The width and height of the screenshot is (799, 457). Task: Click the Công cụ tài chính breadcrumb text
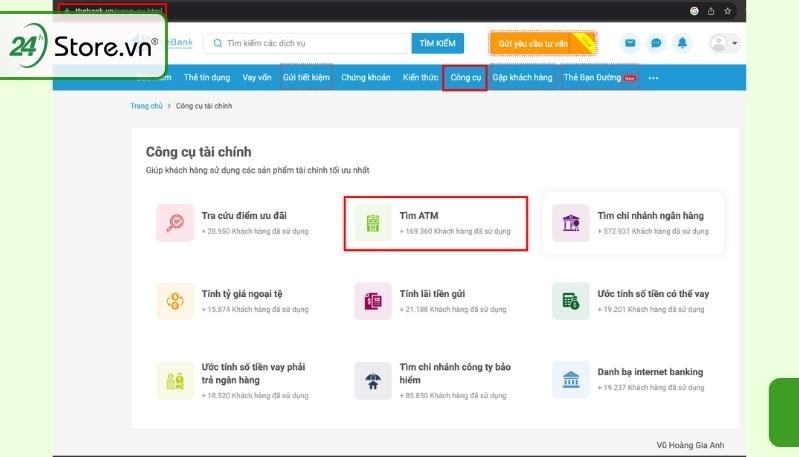(204, 106)
